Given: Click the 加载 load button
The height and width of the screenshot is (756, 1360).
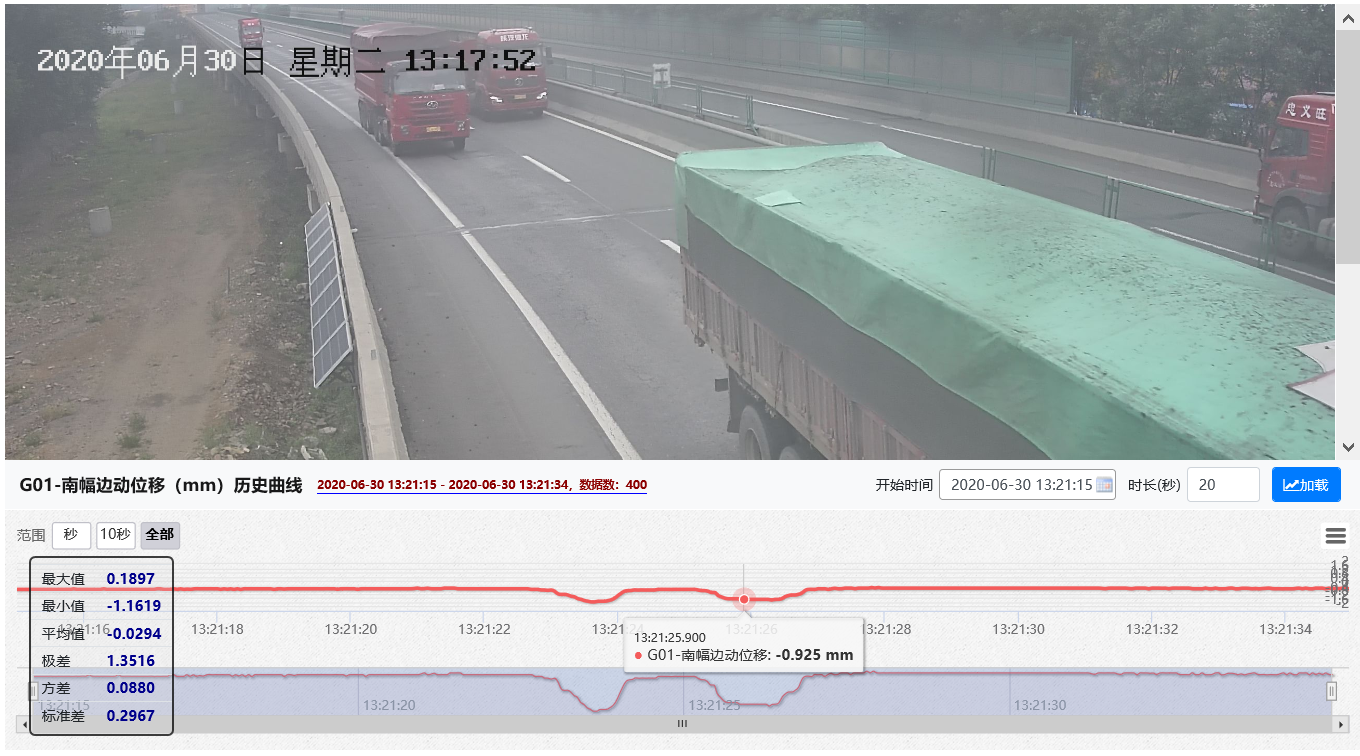Looking at the screenshot, I should [1306, 485].
